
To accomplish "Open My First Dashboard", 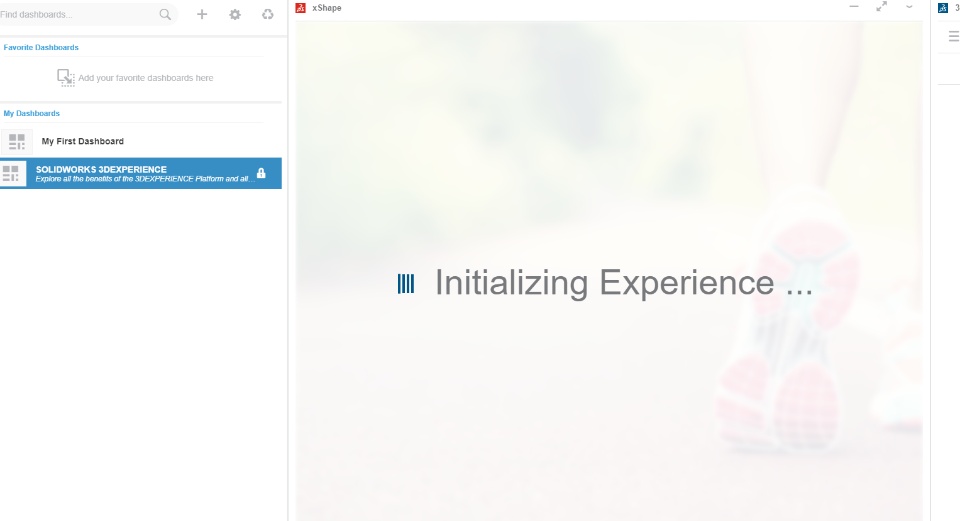I will point(141,141).
